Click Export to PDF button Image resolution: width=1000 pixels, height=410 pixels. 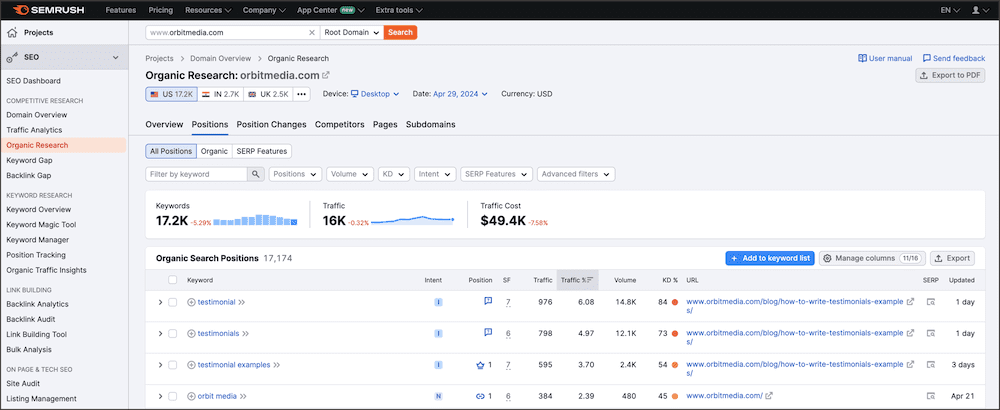950,75
